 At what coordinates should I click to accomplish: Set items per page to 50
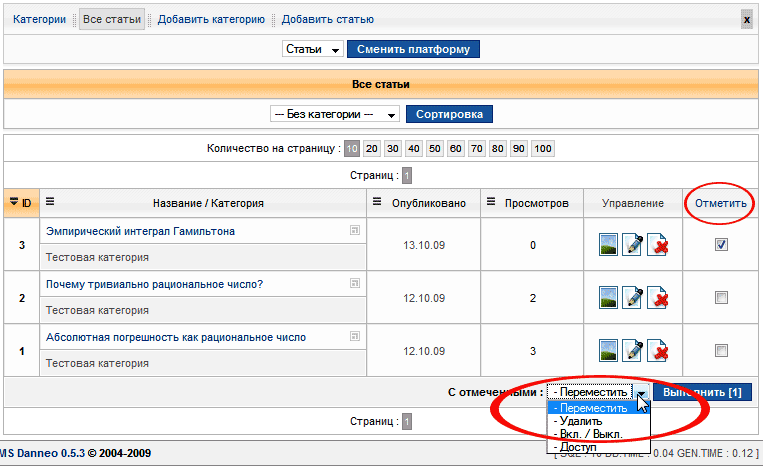pyautogui.click(x=435, y=149)
